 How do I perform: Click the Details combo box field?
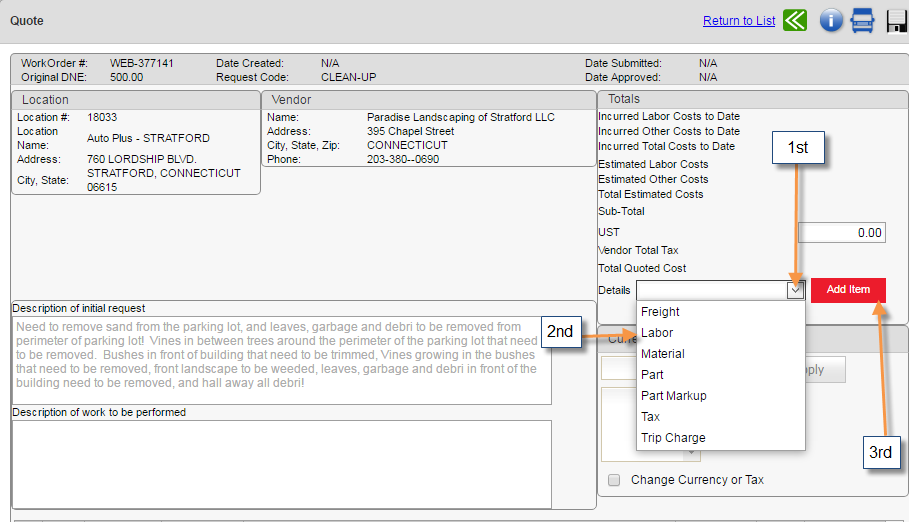click(x=711, y=290)
